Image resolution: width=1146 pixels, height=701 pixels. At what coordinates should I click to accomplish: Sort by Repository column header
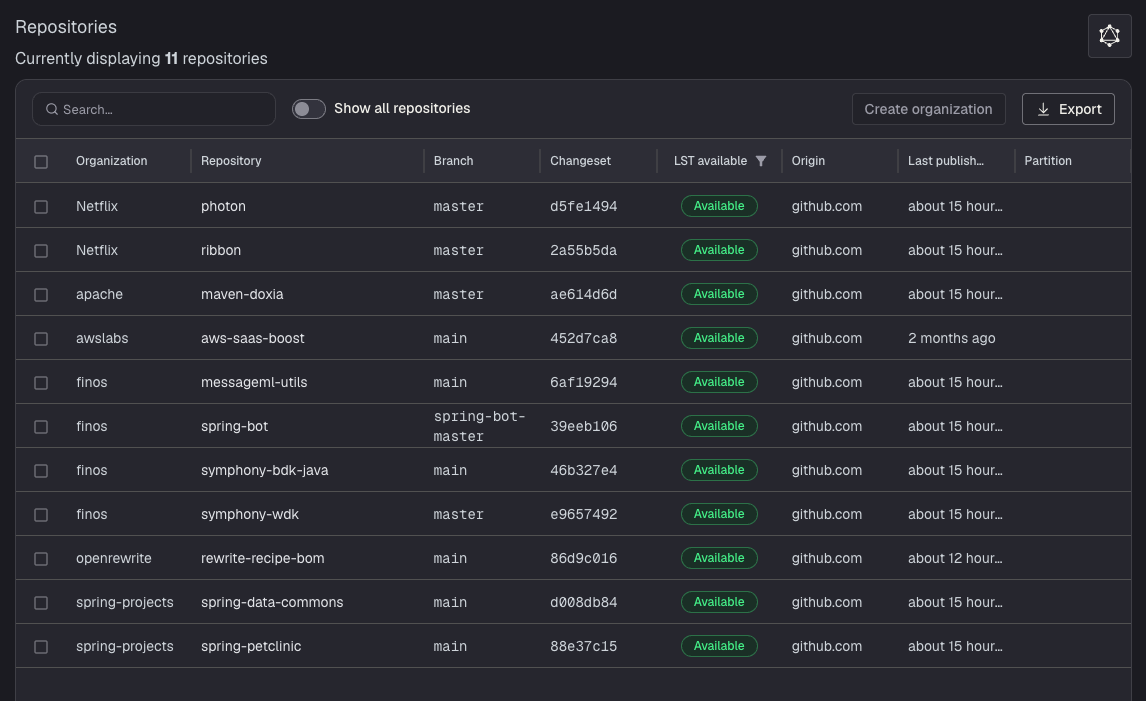coord(231,161)
